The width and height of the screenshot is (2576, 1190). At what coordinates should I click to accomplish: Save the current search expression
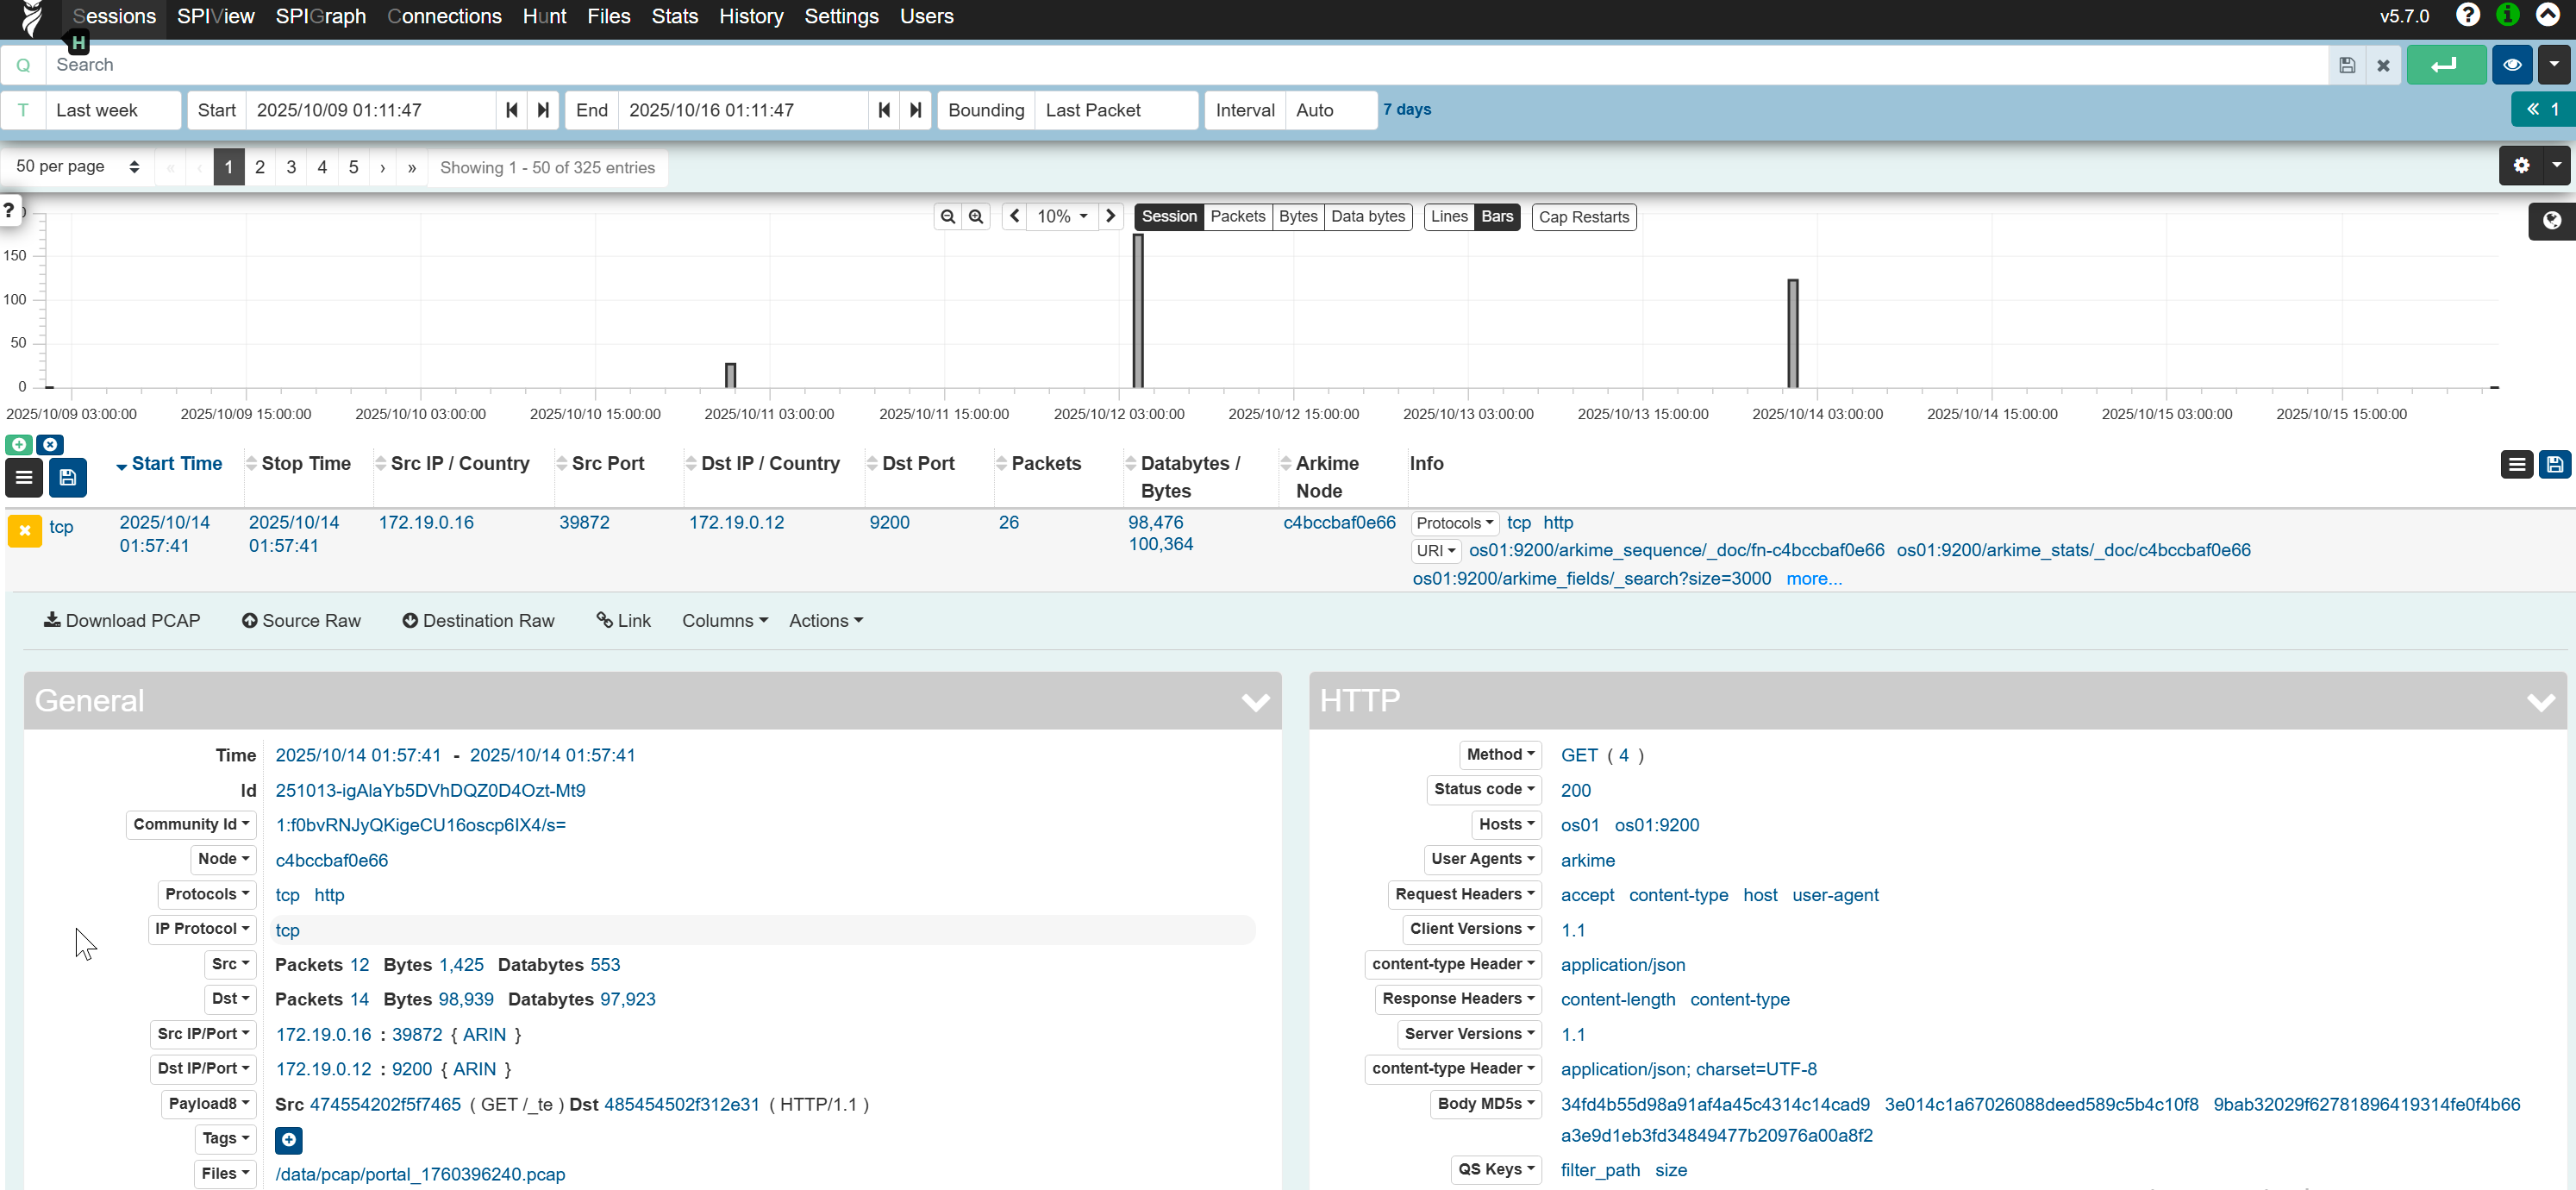(2347, 64)
